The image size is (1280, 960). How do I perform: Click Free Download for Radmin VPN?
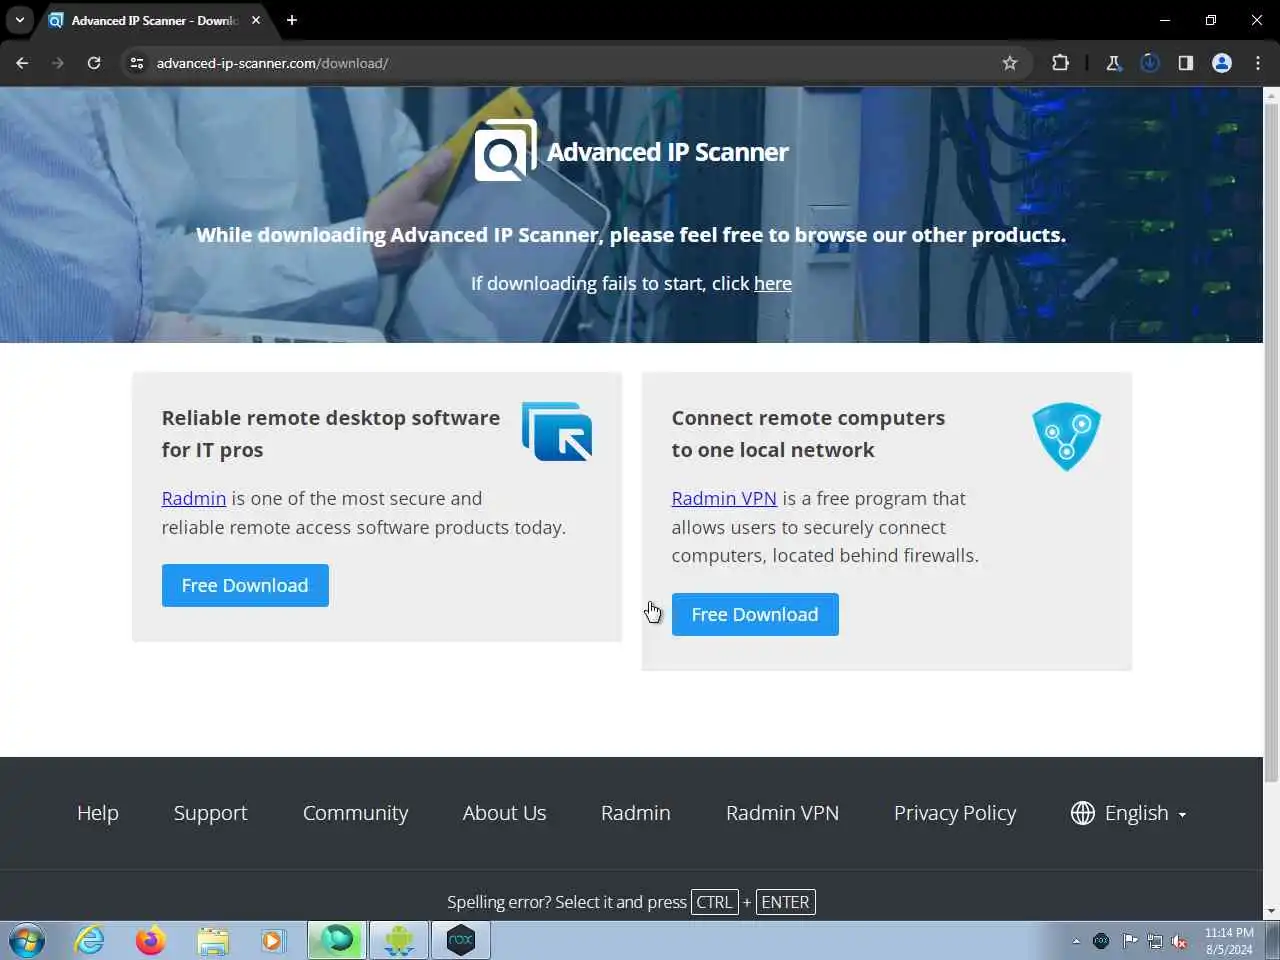[755, 614]
